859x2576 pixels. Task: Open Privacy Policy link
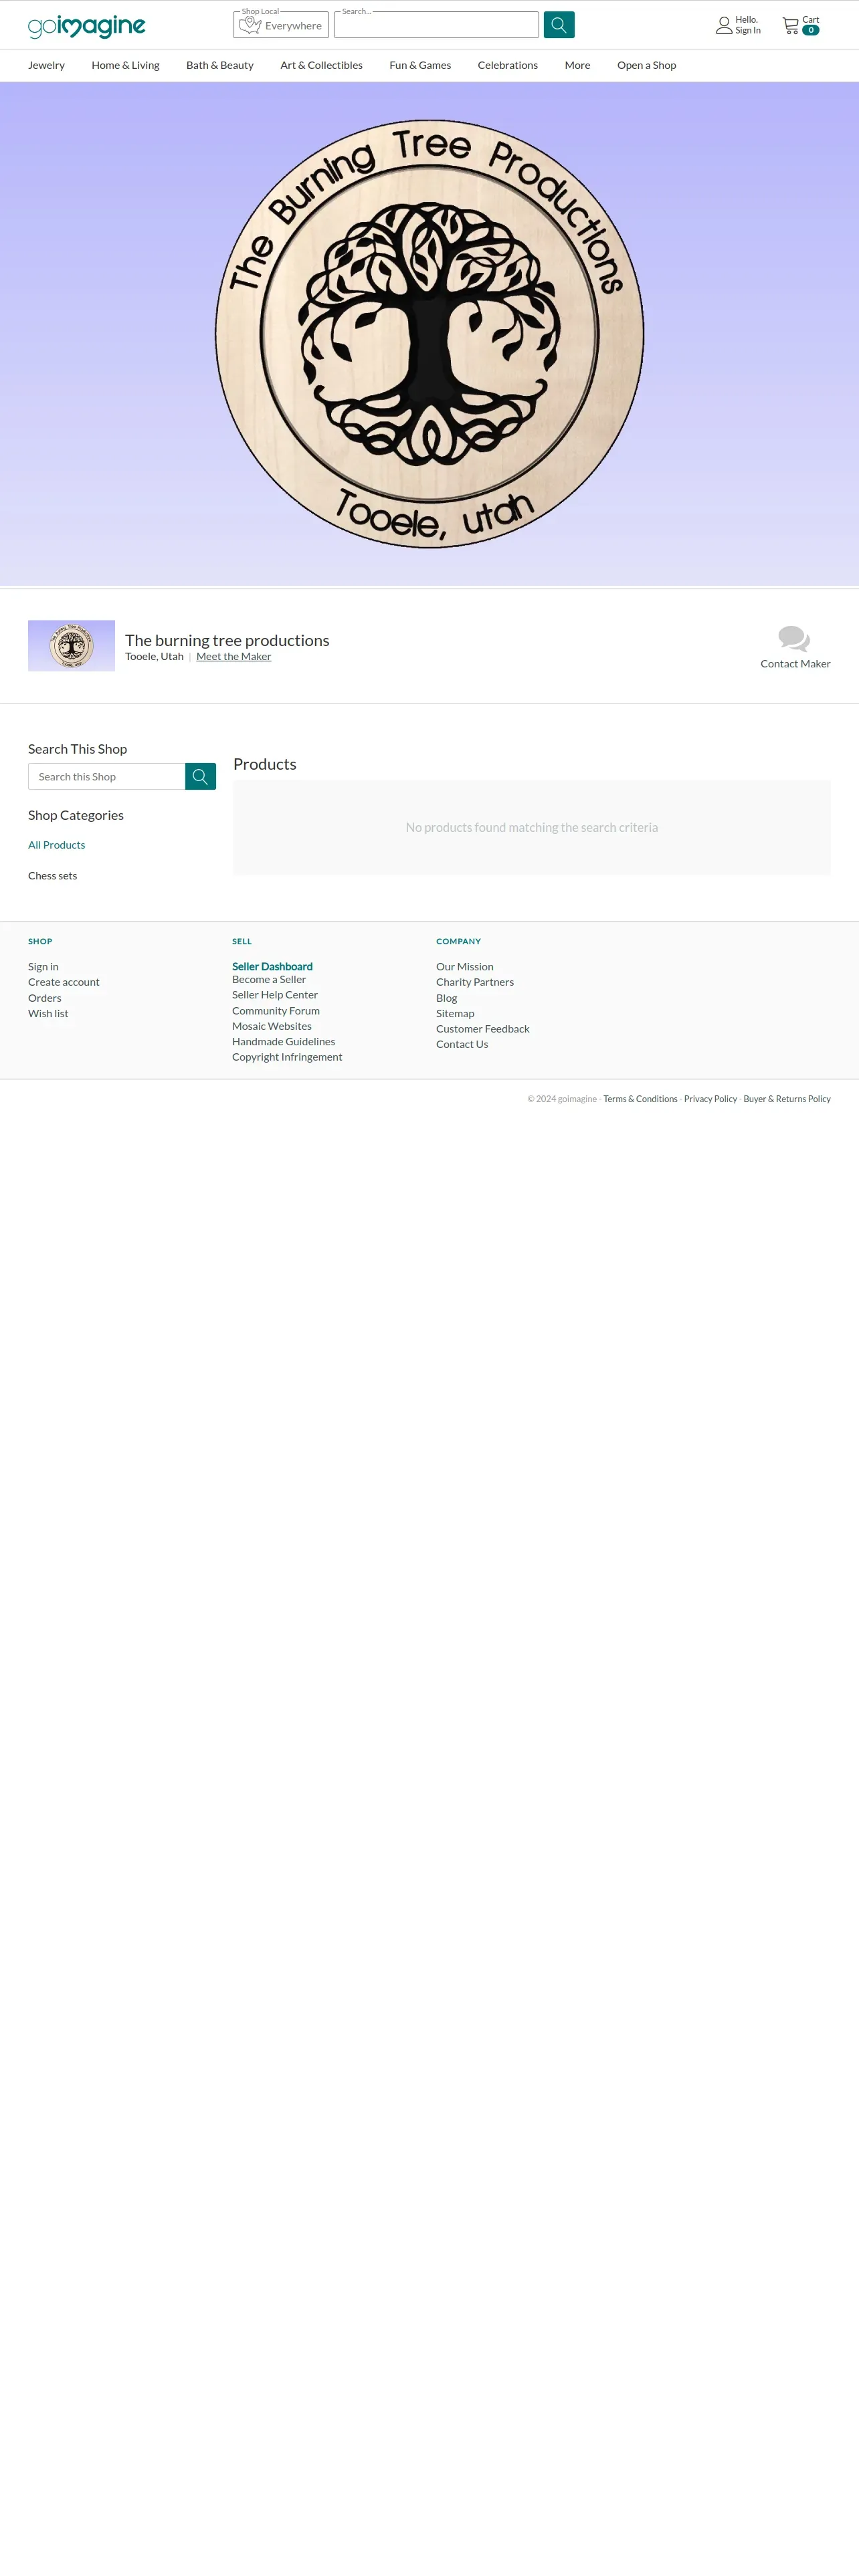(710, 1099)
